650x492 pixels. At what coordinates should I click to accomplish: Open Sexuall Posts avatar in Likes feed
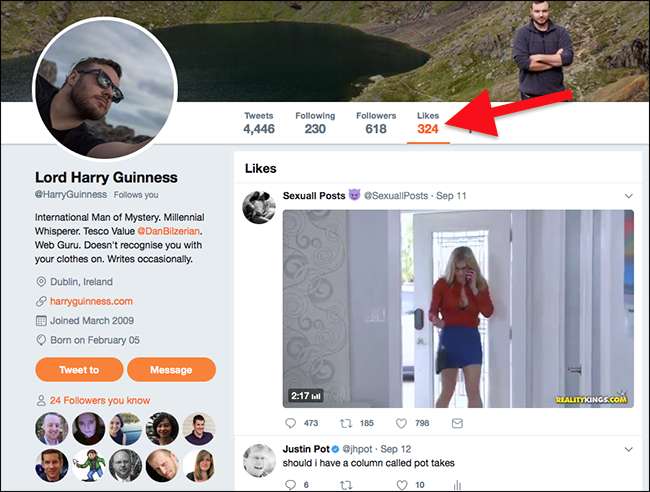coord(259,208)
